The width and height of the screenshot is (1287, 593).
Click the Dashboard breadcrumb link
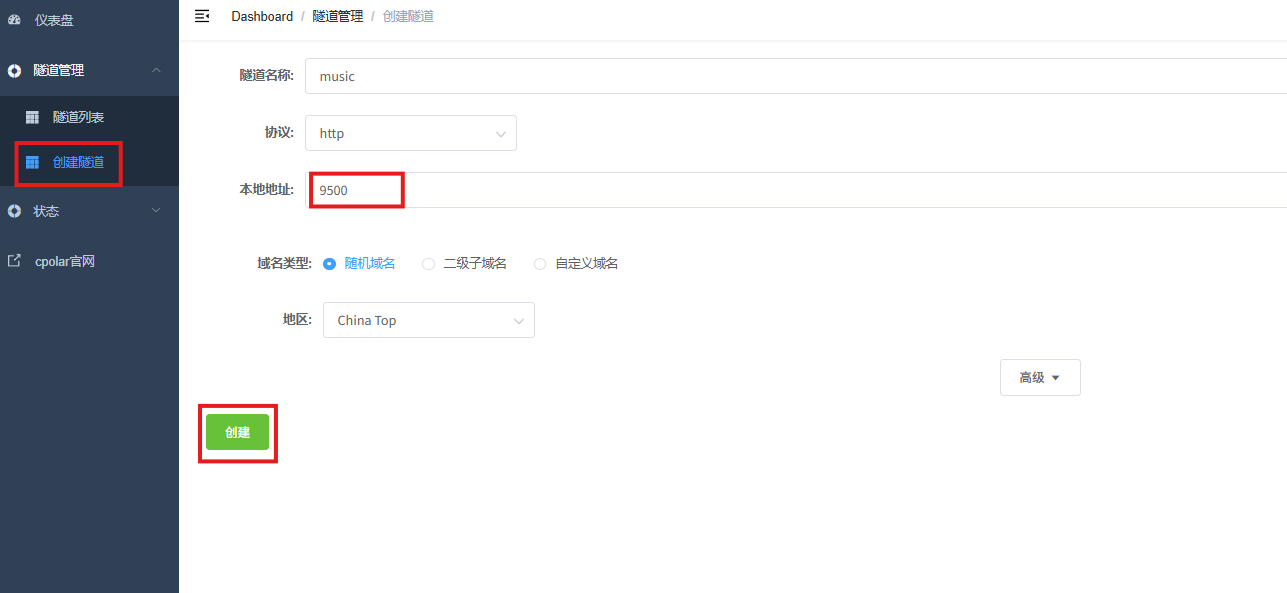(262, 16)
